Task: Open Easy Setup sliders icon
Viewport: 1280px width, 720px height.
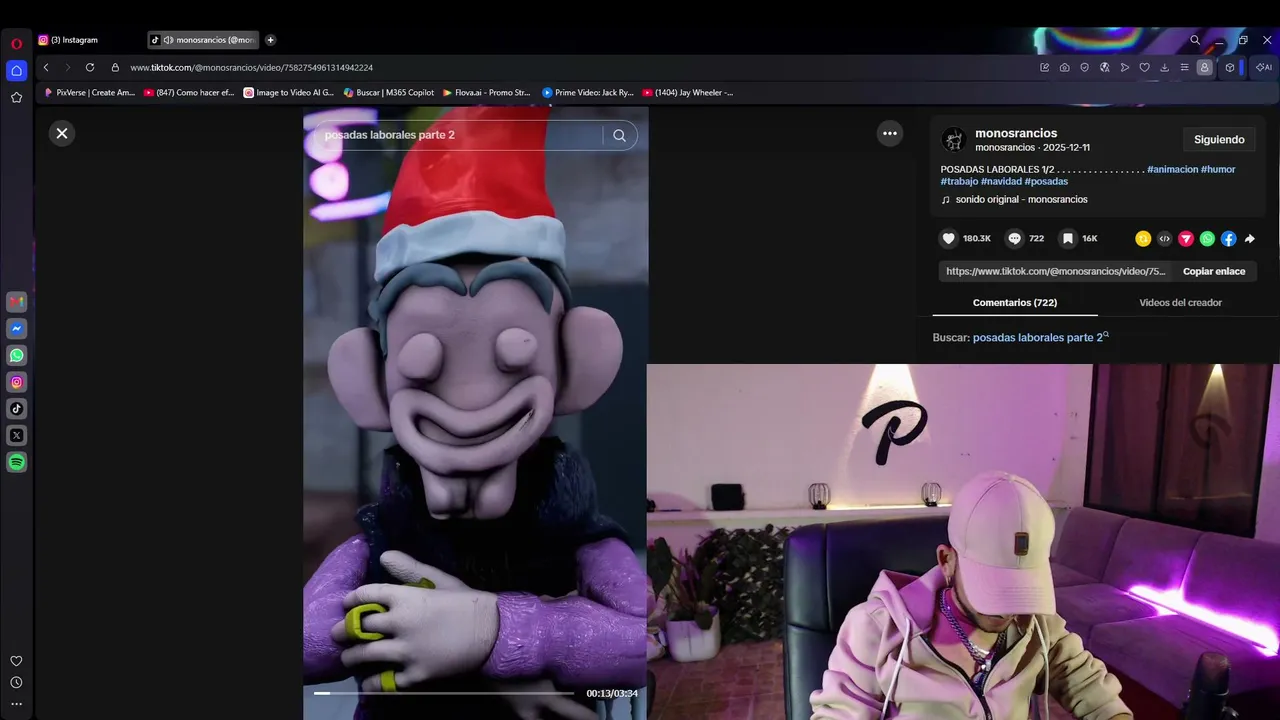Action: (1185, 67)
